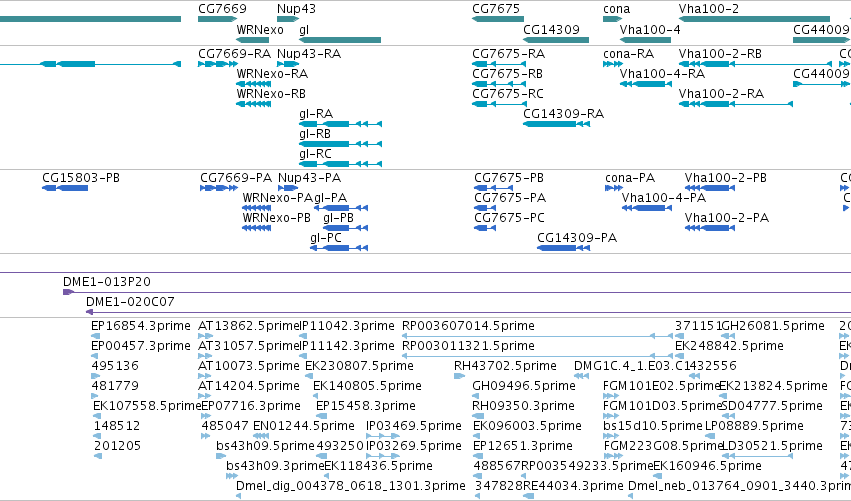Select the AT13862.5prime feature label
Viewport: 851px width, 501px height.
(249, 326)
